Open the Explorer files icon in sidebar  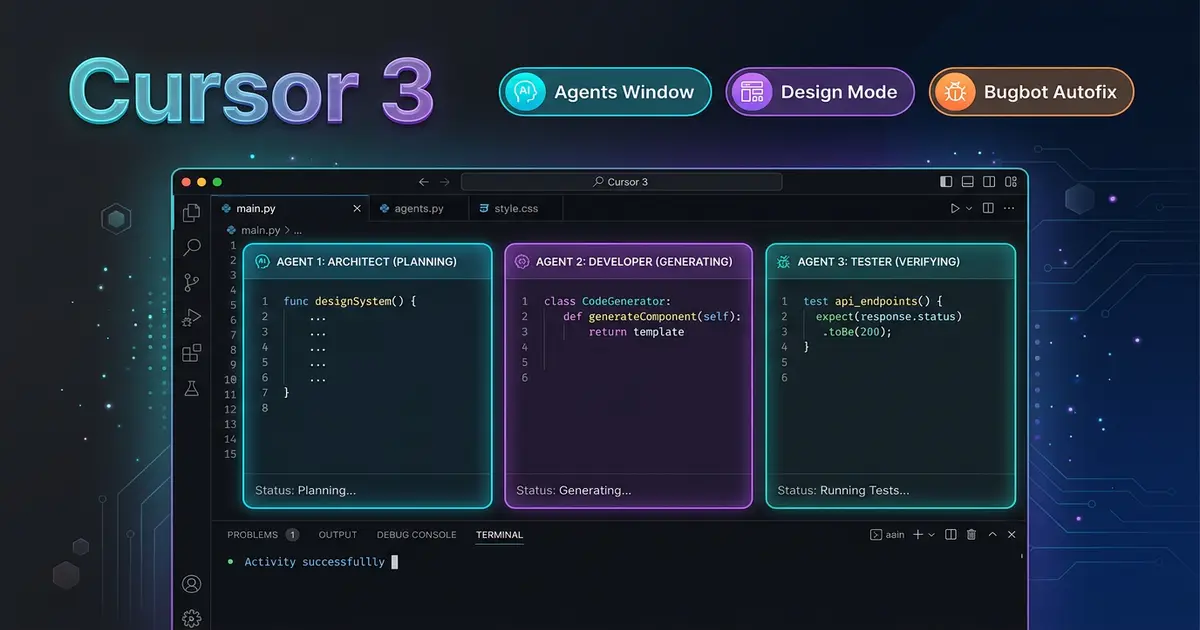pos(191,213)
